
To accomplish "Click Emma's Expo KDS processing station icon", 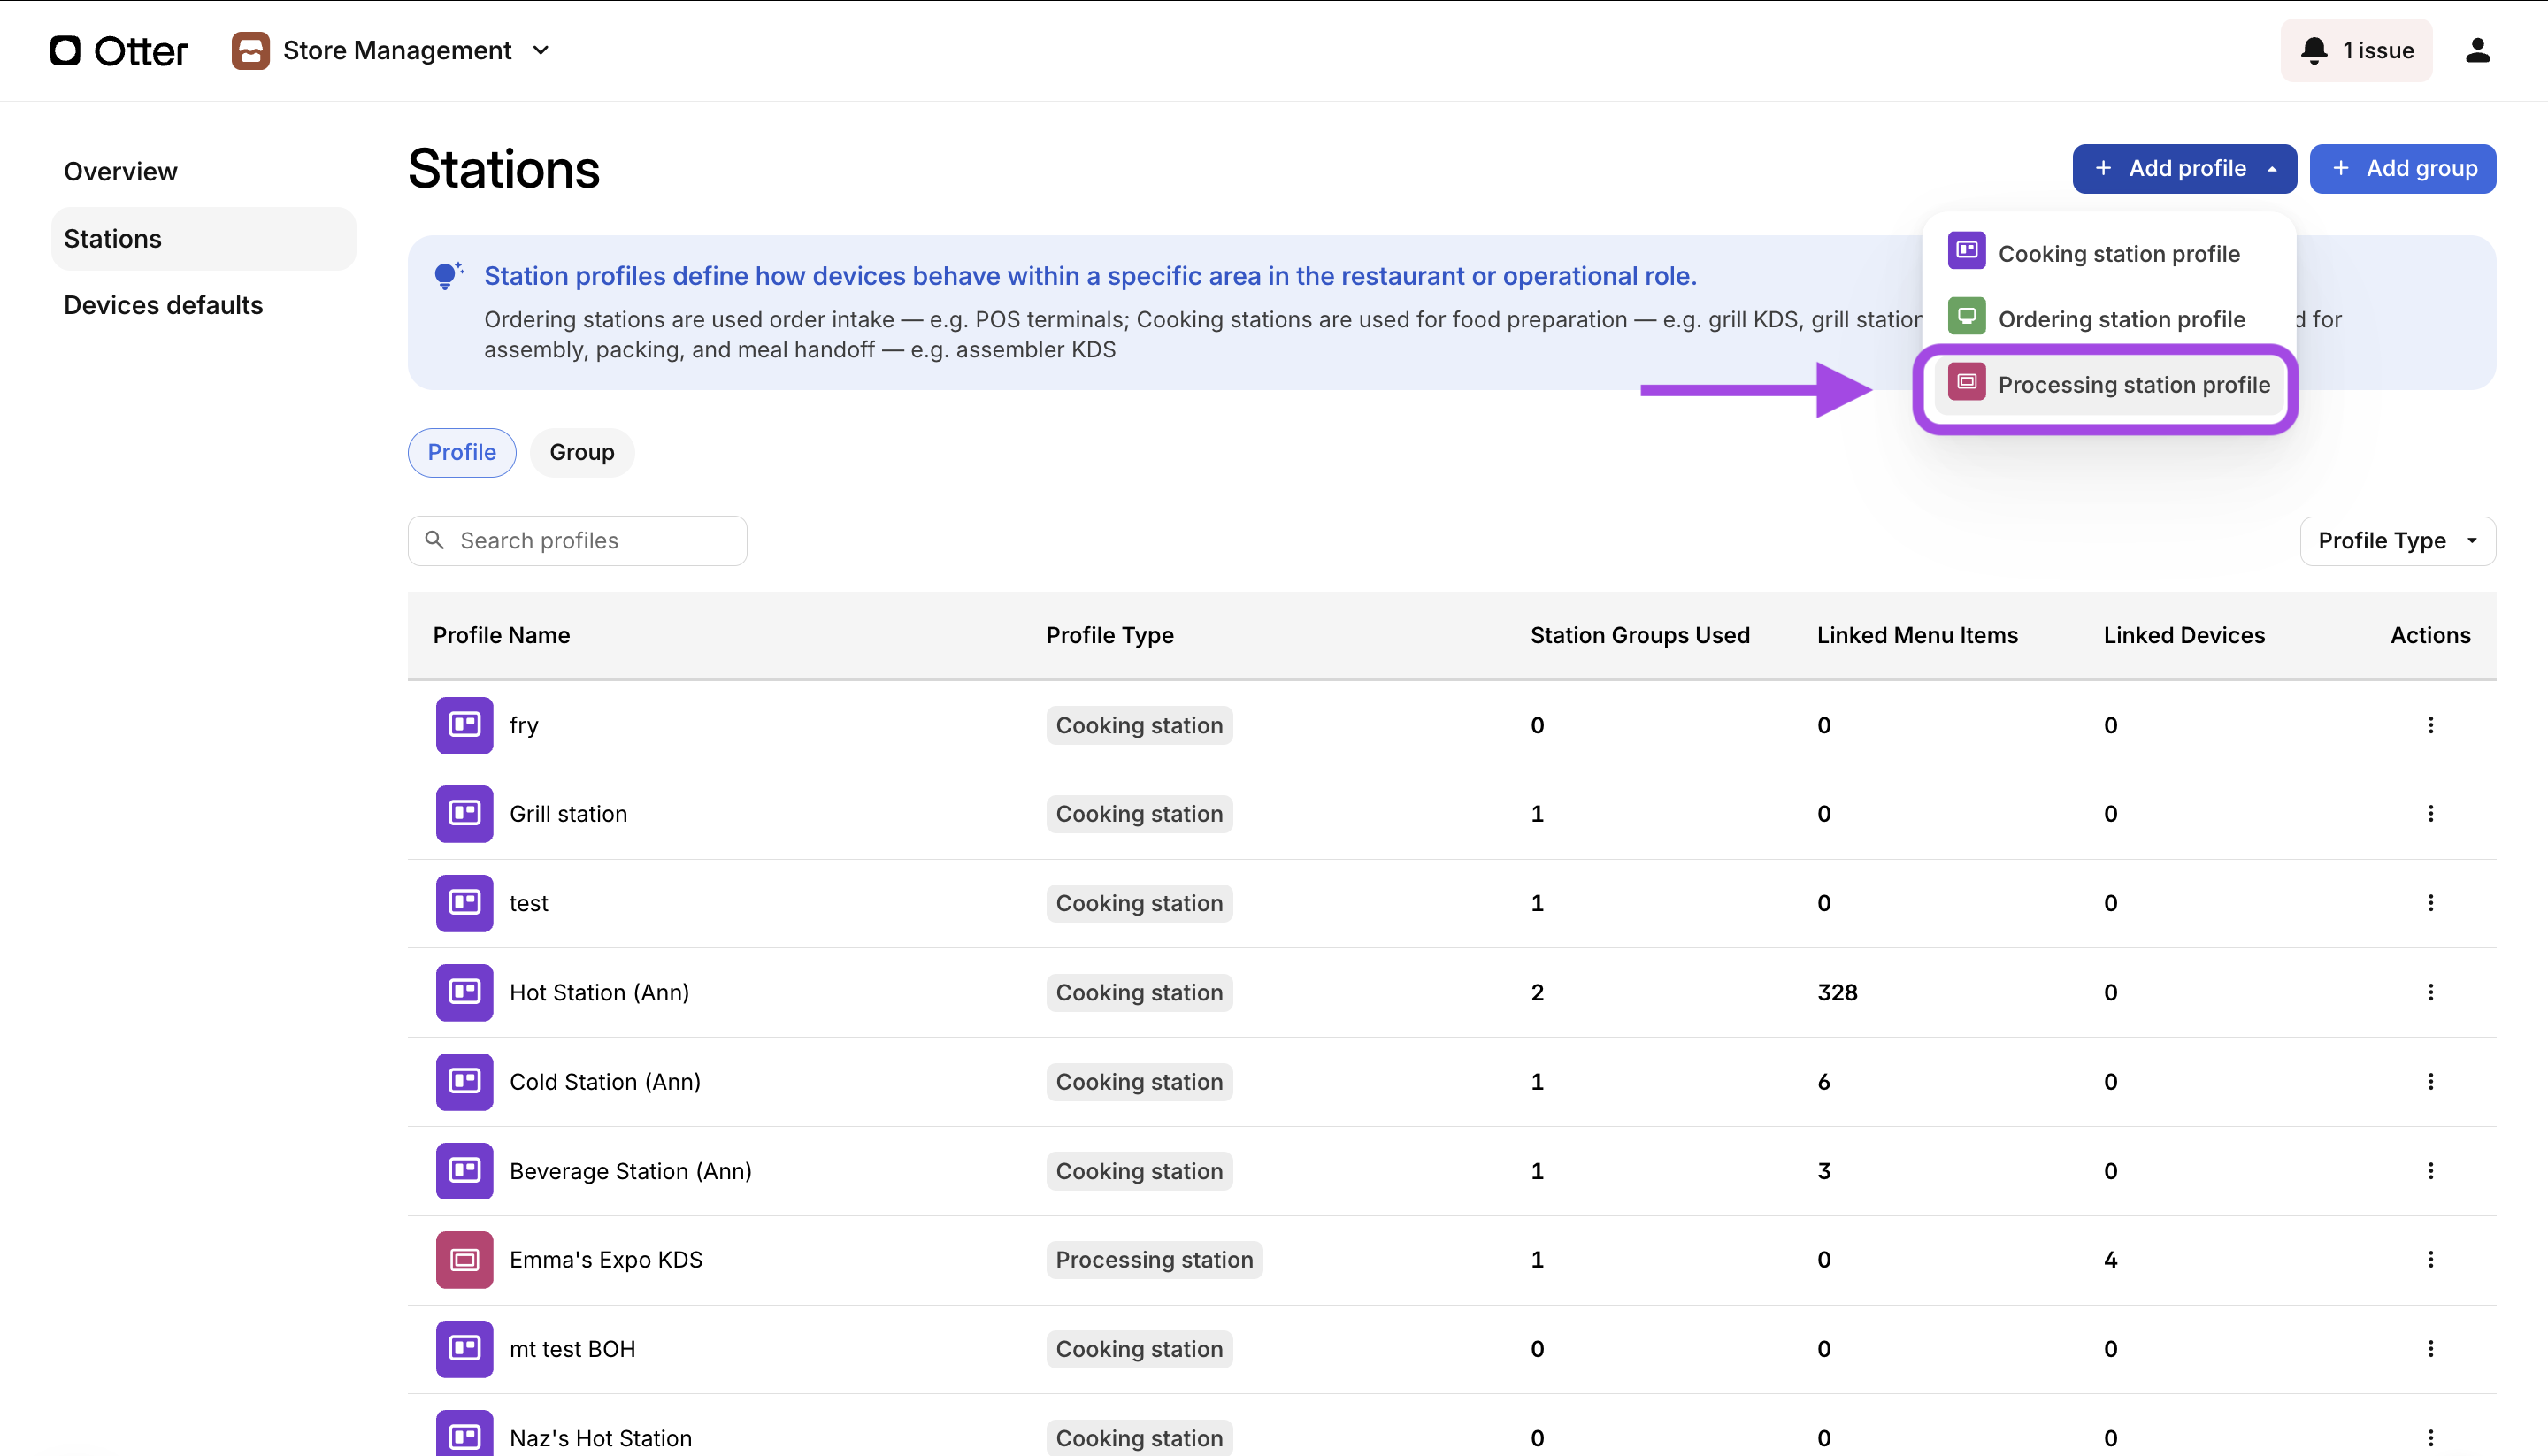I will point(464,1259).
